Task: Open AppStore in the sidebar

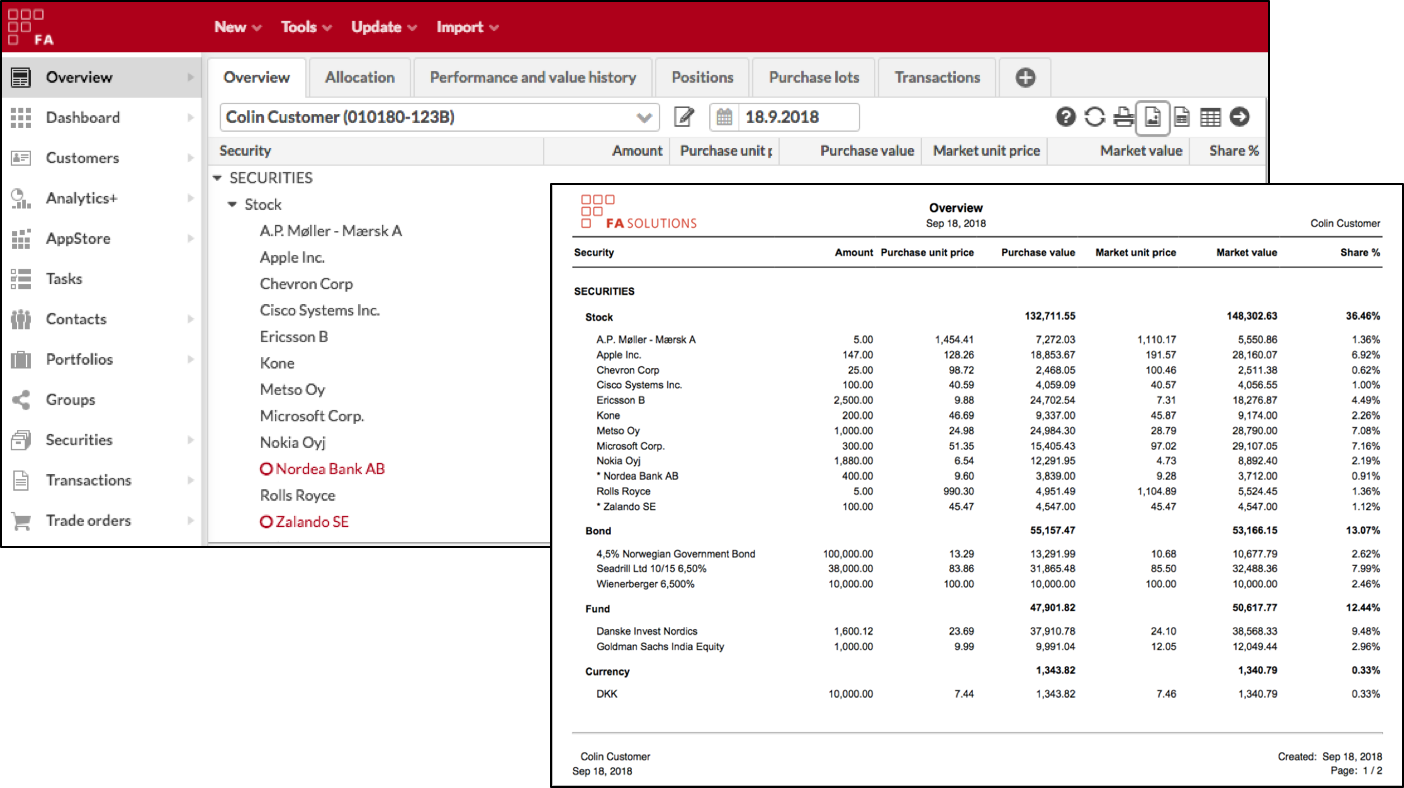Action: 78,238
